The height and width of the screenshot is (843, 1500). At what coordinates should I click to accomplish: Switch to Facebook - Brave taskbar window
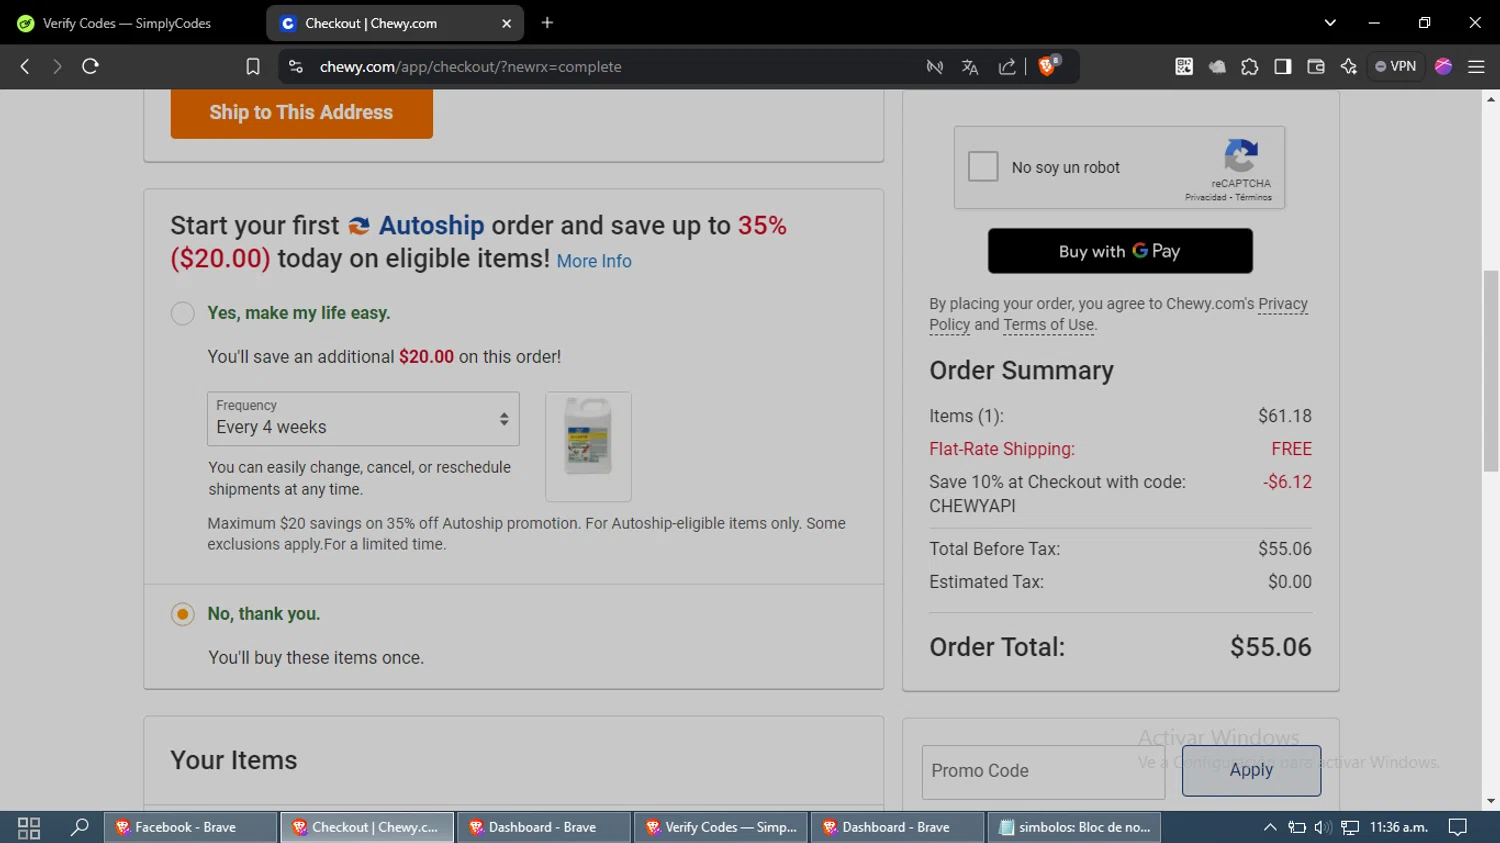tap(190, 828)
